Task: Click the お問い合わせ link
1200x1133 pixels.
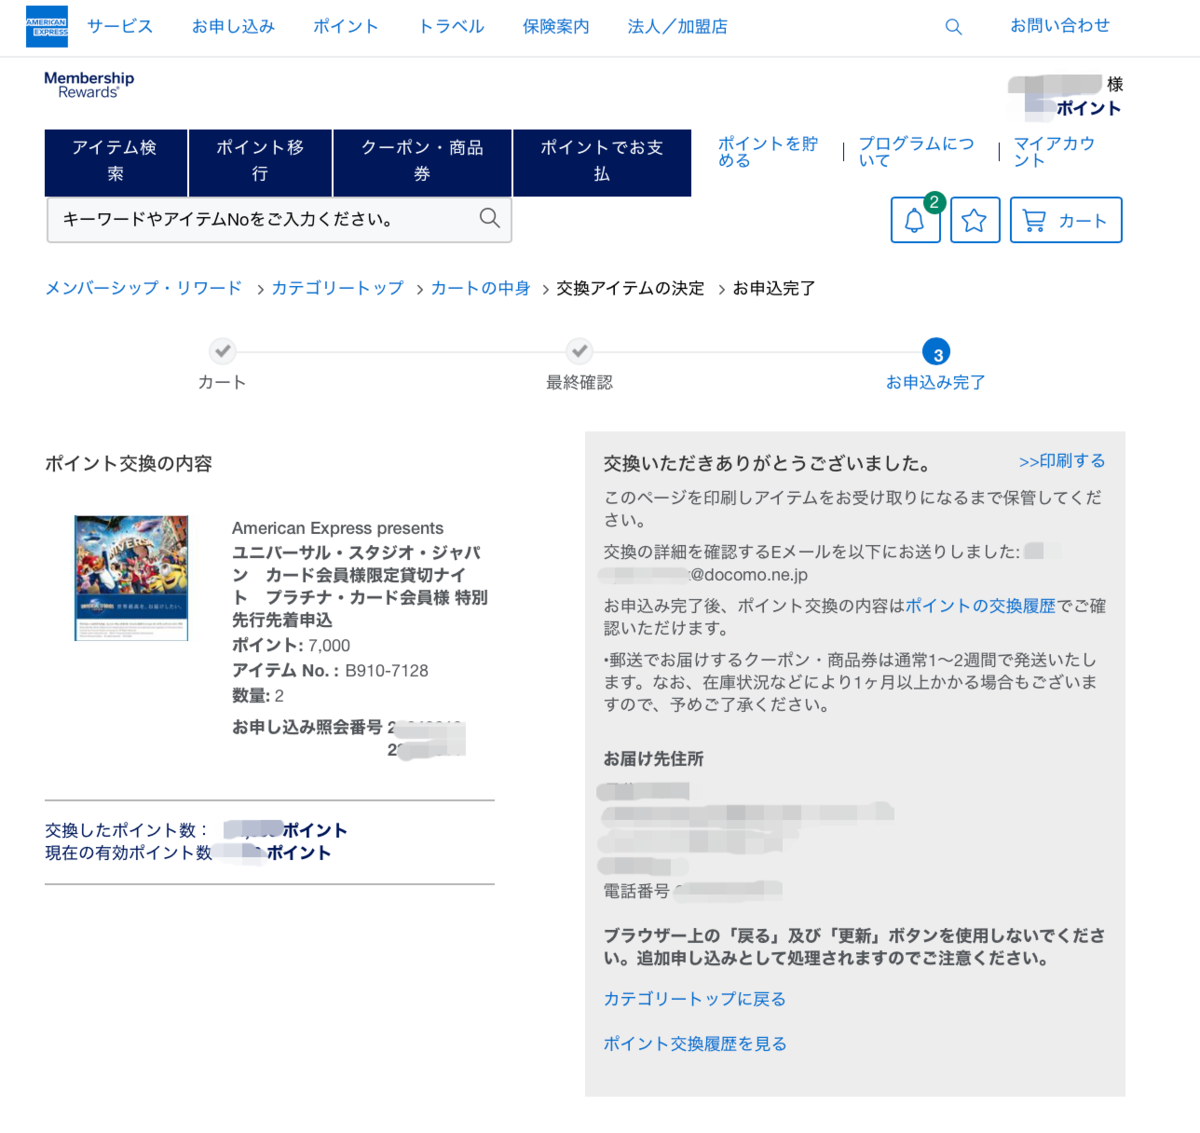Action: pyautogui.click(x=1060, y=26)
